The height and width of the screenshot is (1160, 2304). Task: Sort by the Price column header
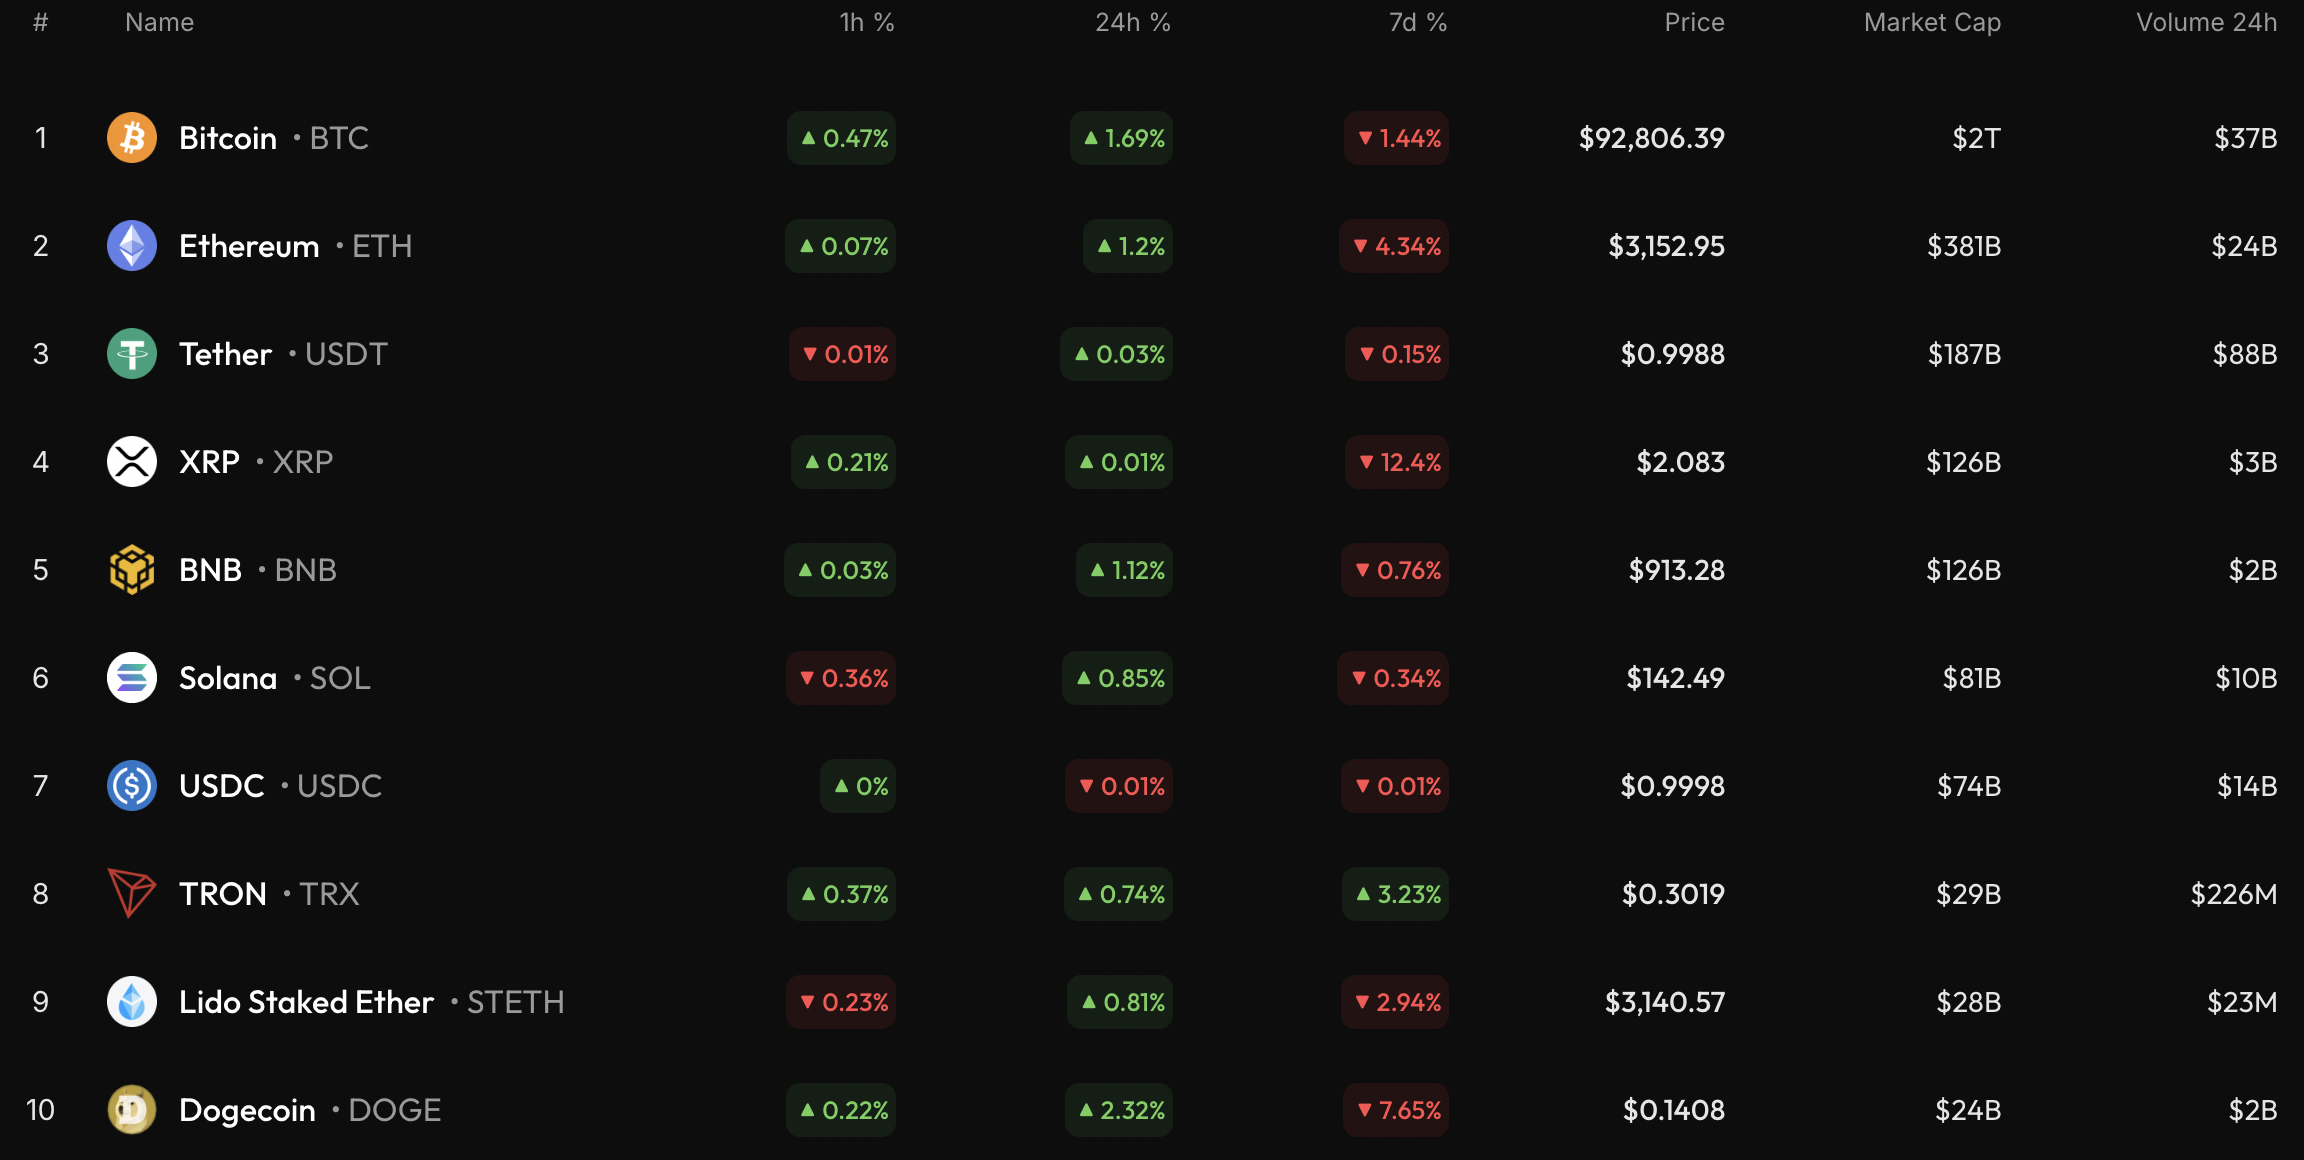pyautogui.click(x=1694, y=22)
